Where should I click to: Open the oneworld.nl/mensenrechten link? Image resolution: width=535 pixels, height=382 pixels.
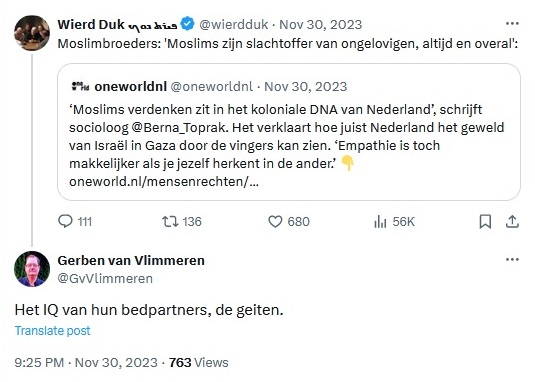point(164,182)
